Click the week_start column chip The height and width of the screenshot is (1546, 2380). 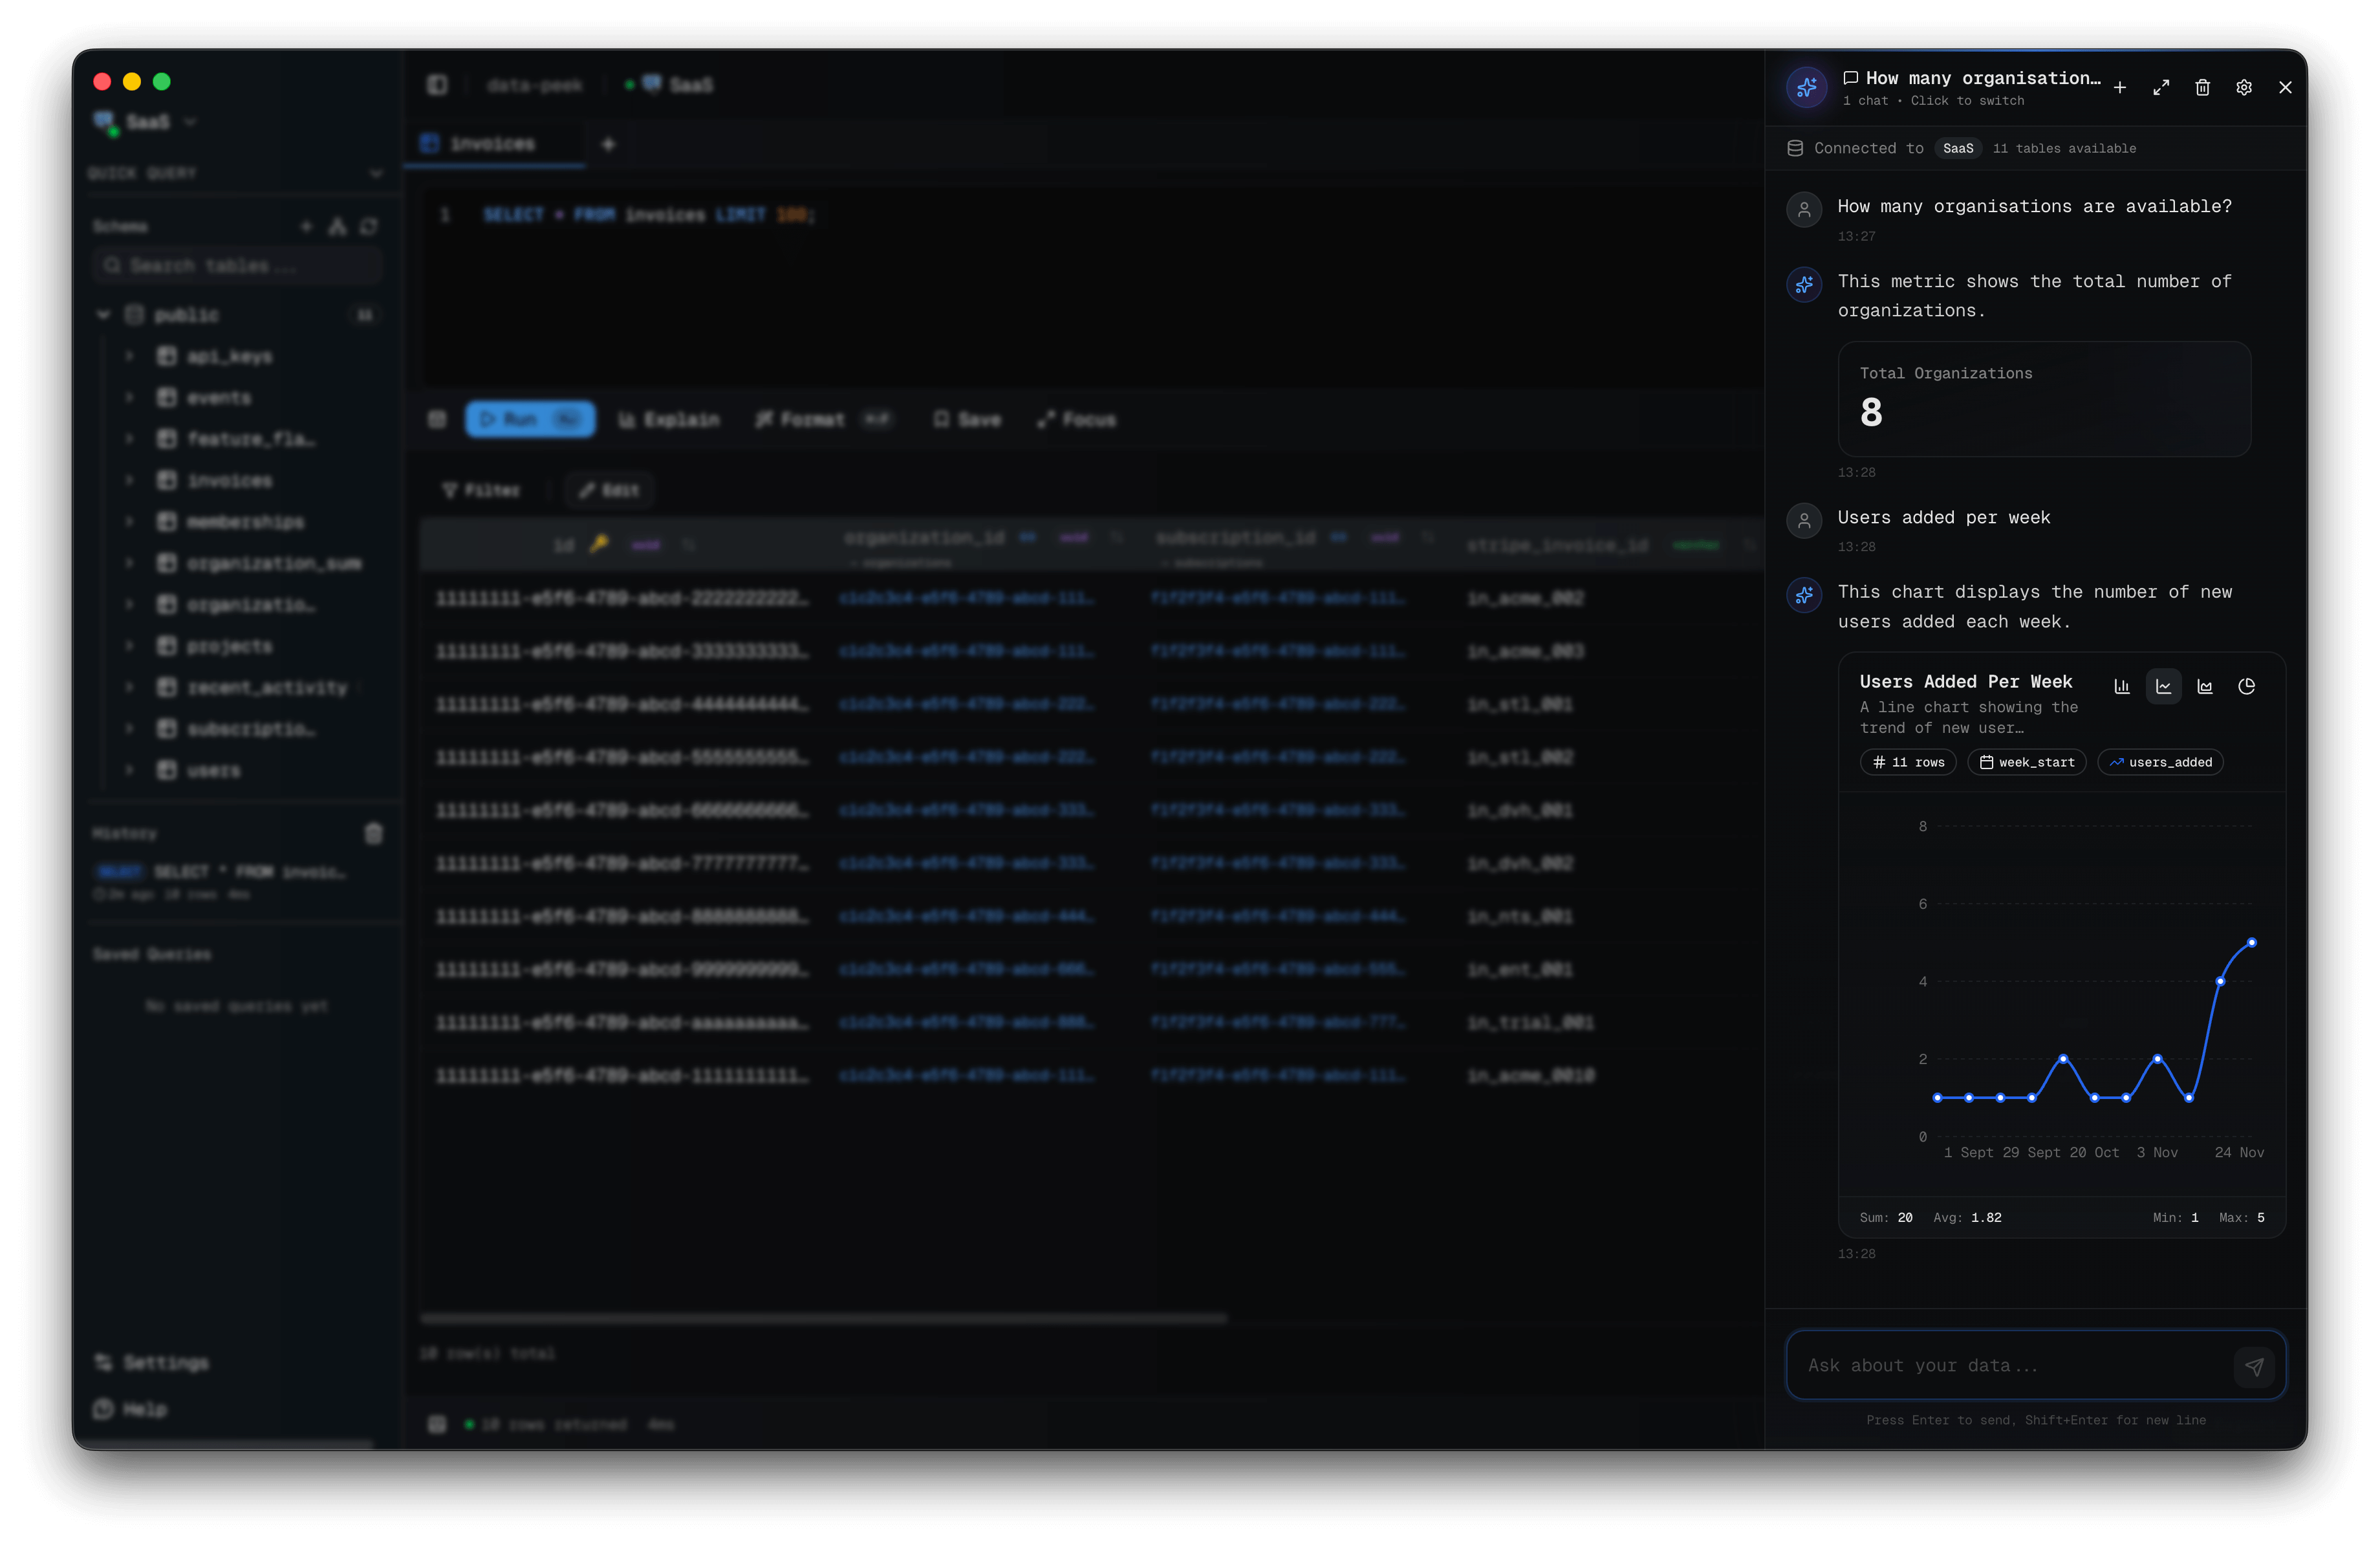coord(2026,762)
